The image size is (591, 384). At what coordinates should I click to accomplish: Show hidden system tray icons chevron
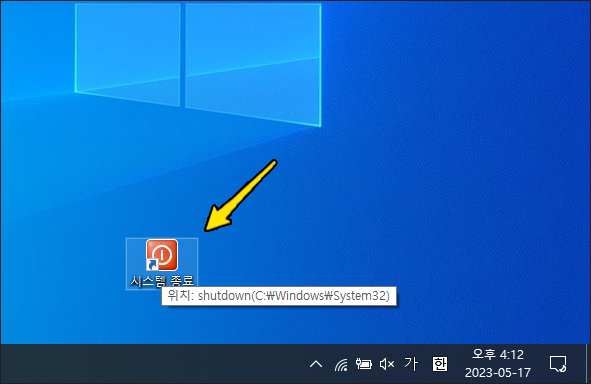click(x=316, y=364)
